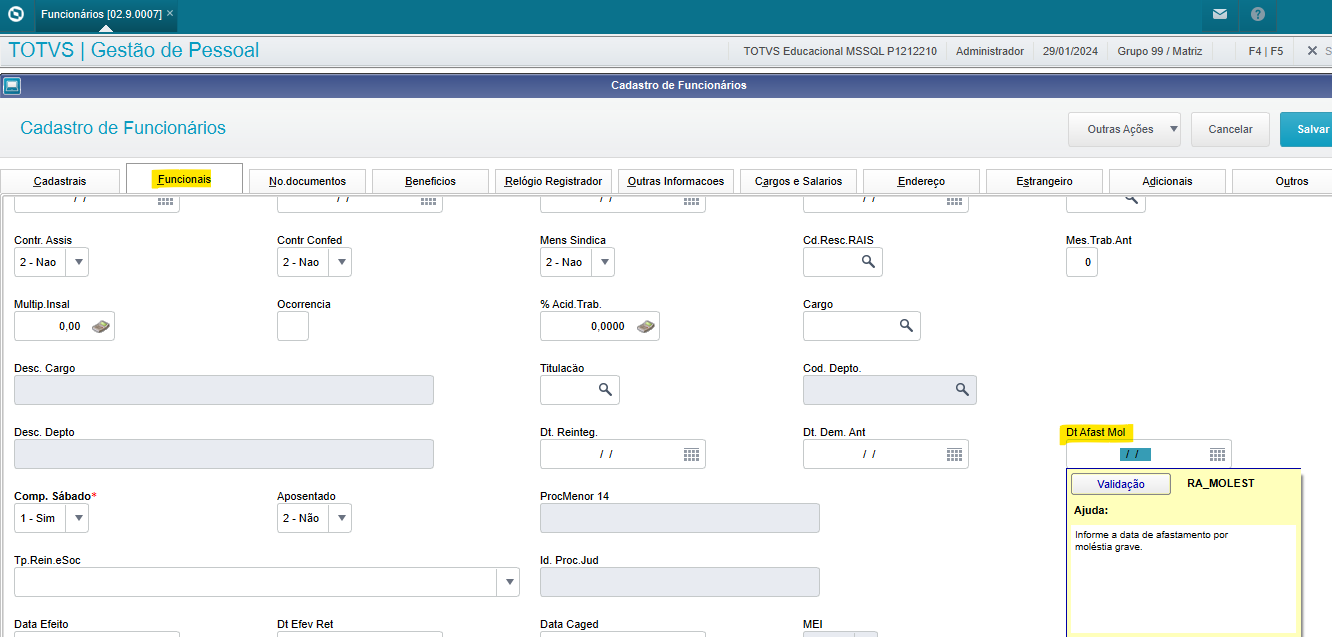Open the help question mark icon

[1257, 15]
